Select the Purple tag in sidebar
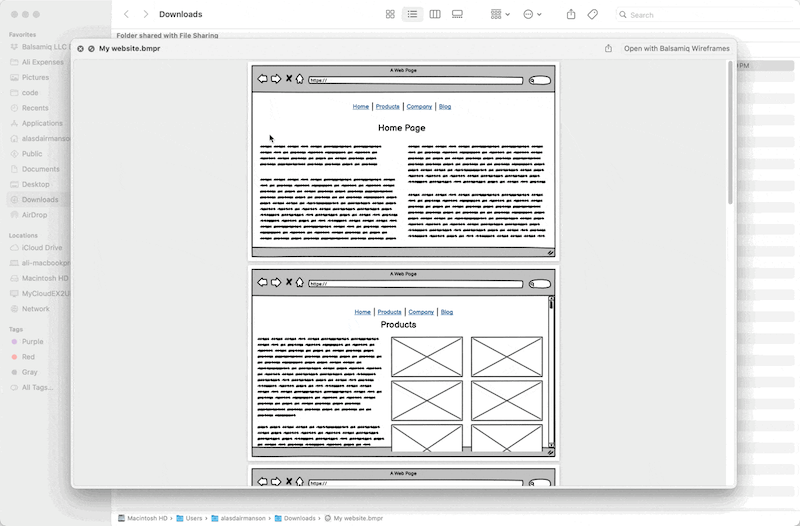This screenshot has width=800, height=526. pyautogui.click(x=33, y=342)
